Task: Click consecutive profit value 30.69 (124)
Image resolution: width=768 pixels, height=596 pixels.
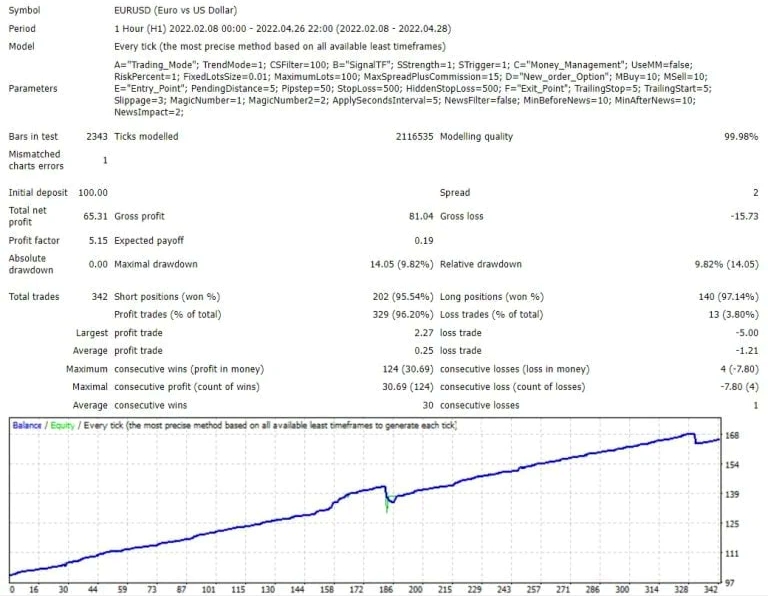Action: [x=408, y=387]
